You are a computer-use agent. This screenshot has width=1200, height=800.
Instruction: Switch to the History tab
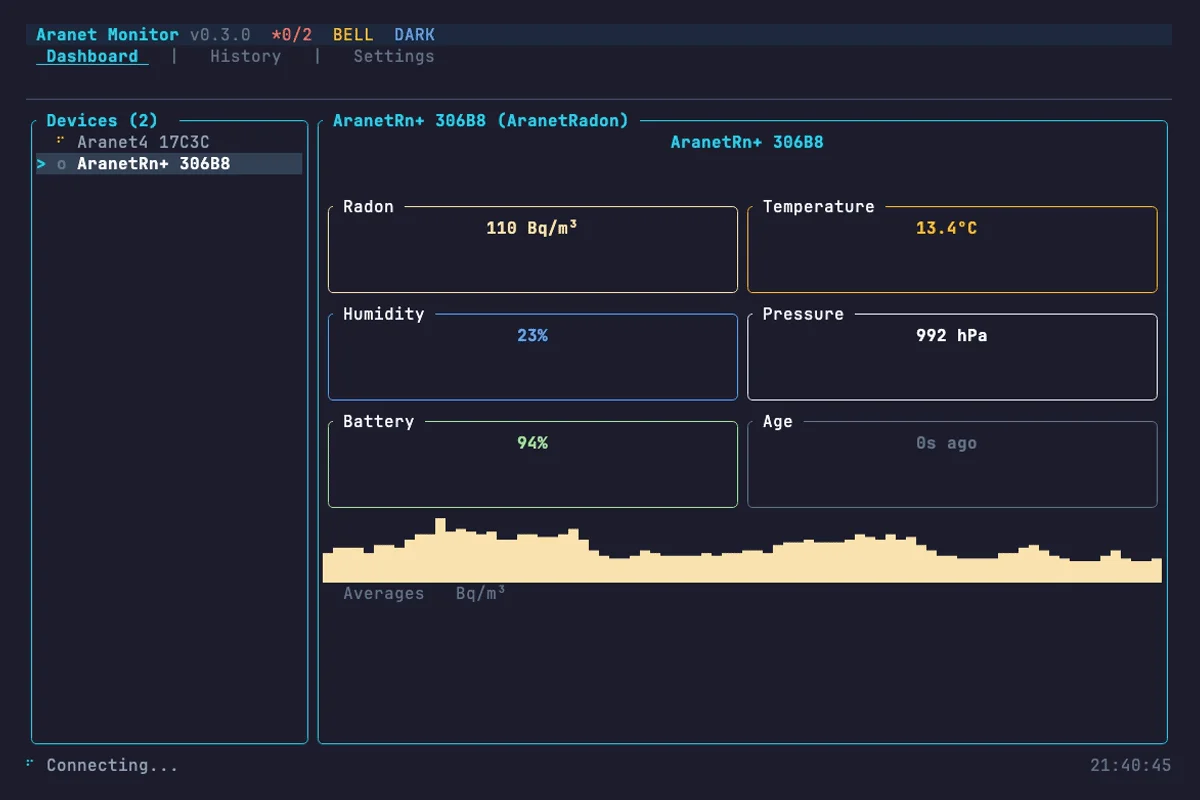coord(245,56)
